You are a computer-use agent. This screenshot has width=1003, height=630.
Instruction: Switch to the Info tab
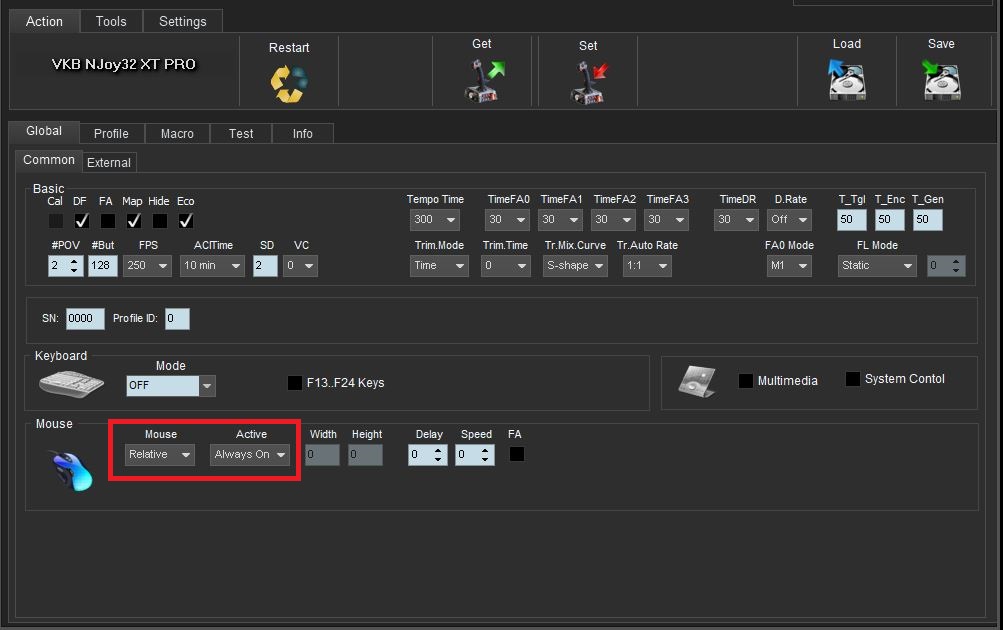coord(303,133)
